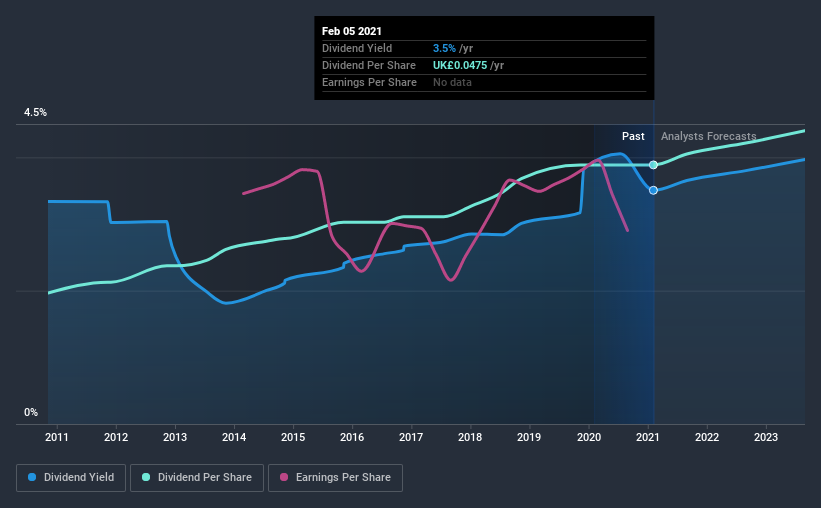Click the 'Analysts Forecasts' label
Image resolution: width=821 pixels, height=508 pixels.
click(708, 136)
